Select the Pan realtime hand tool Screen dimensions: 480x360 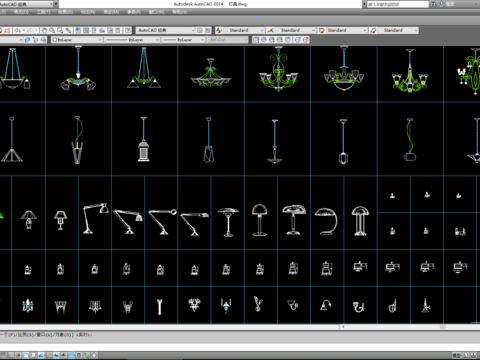coord(44,30)
